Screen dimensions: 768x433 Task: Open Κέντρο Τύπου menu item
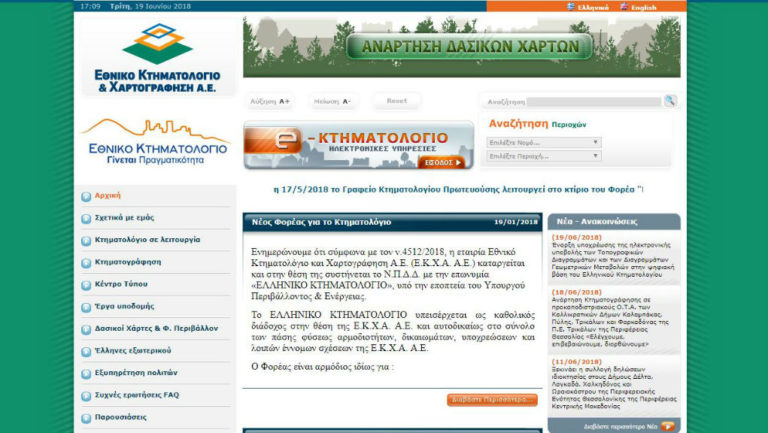[121, 284]
